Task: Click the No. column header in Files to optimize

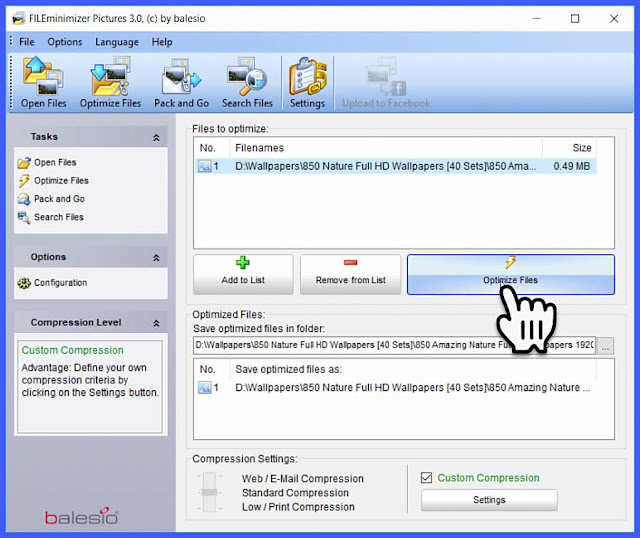Action: (212, 148)
